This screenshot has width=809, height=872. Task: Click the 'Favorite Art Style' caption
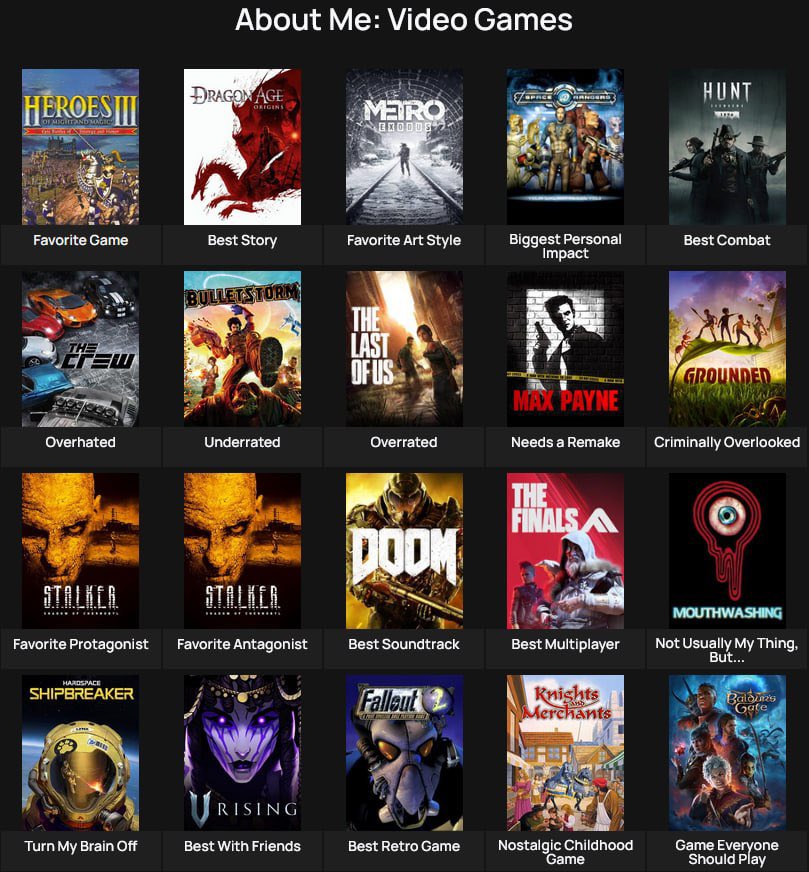pyautogui.click(x=404, y=240)
